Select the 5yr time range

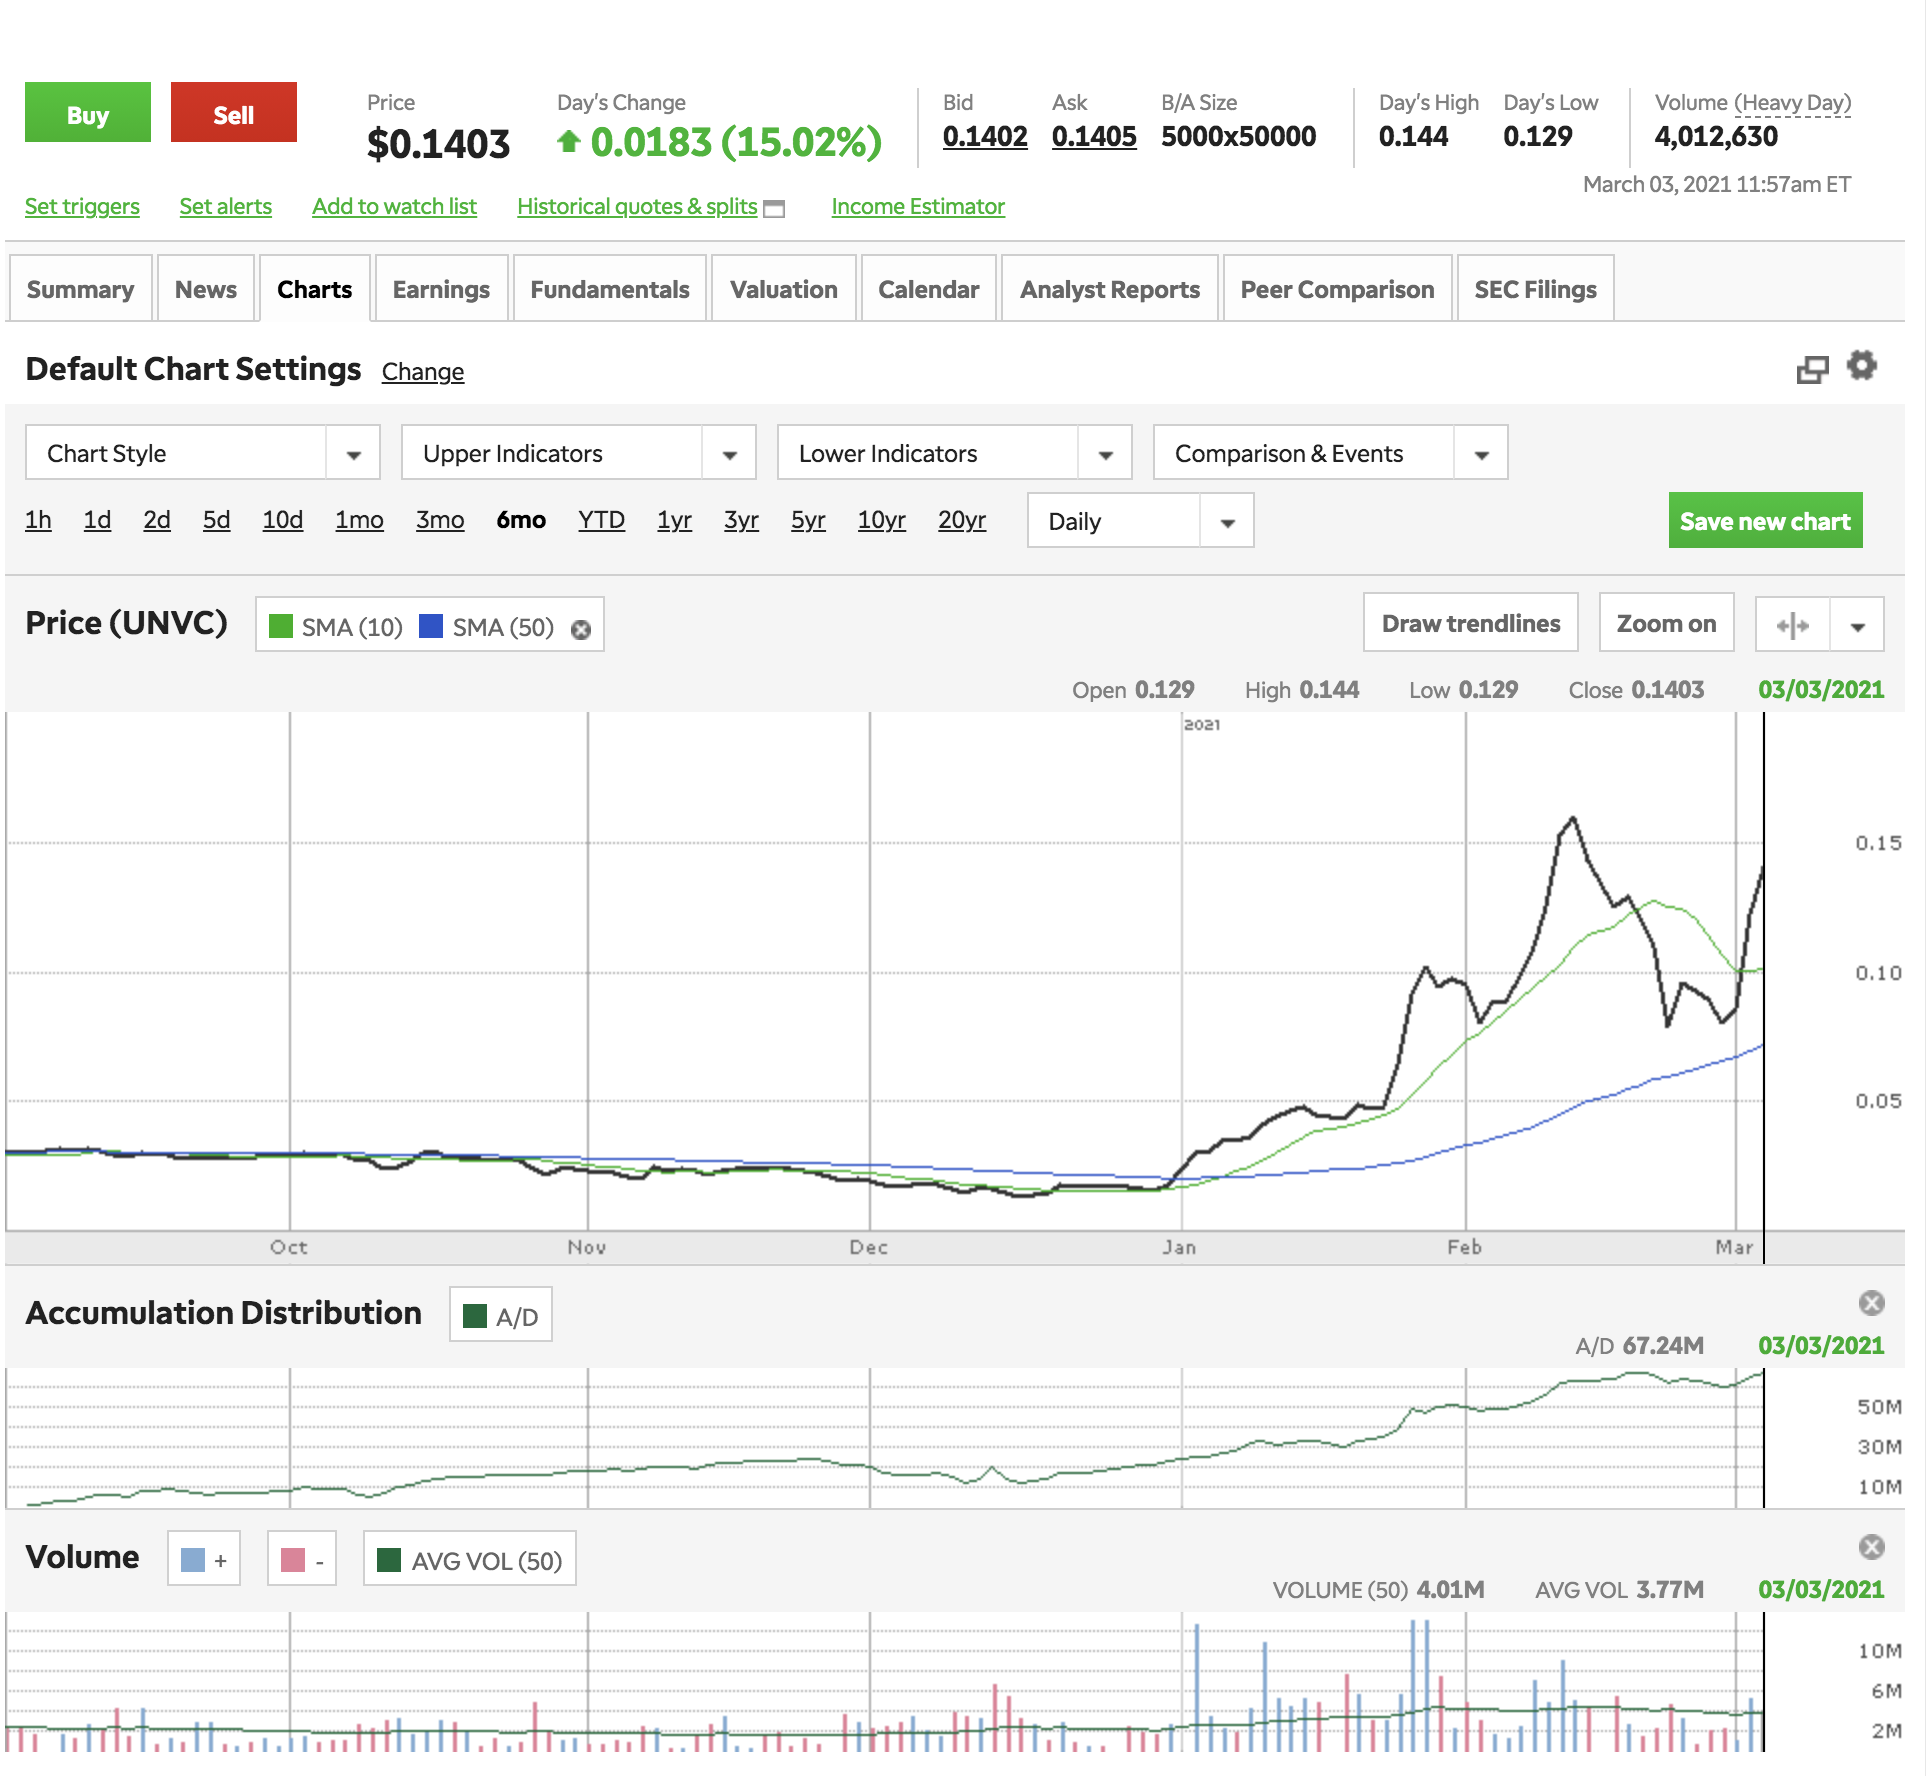pos(808,520)
